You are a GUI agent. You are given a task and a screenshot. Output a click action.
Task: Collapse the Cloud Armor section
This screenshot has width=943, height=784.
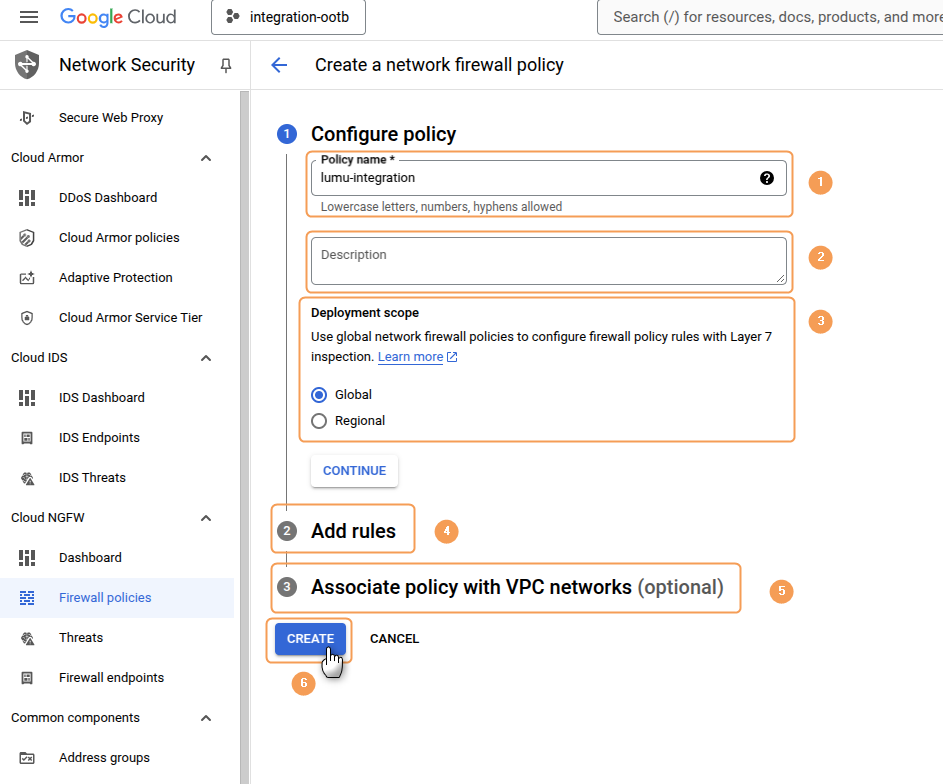(x=206, y=158)
